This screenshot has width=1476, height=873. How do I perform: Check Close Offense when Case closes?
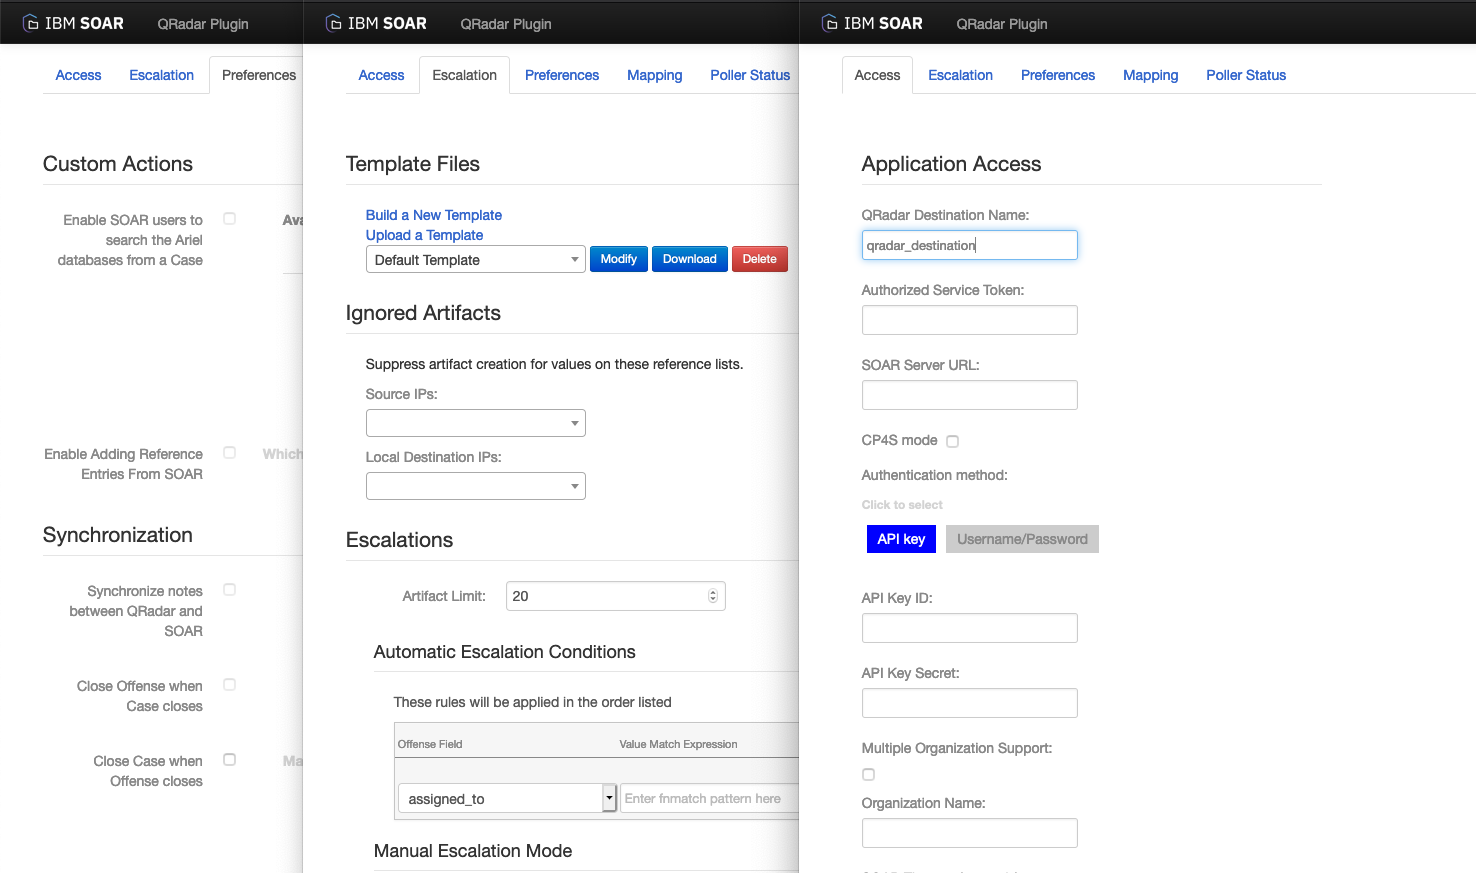coord(229,685)
